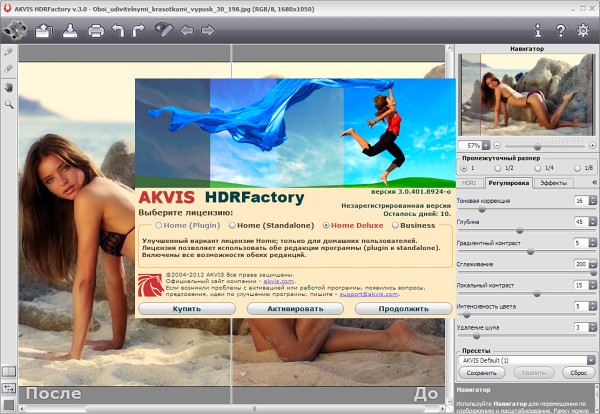Viewport: 600px width, 414px height.
Task: Select the Hand tool
Action: 8,87
